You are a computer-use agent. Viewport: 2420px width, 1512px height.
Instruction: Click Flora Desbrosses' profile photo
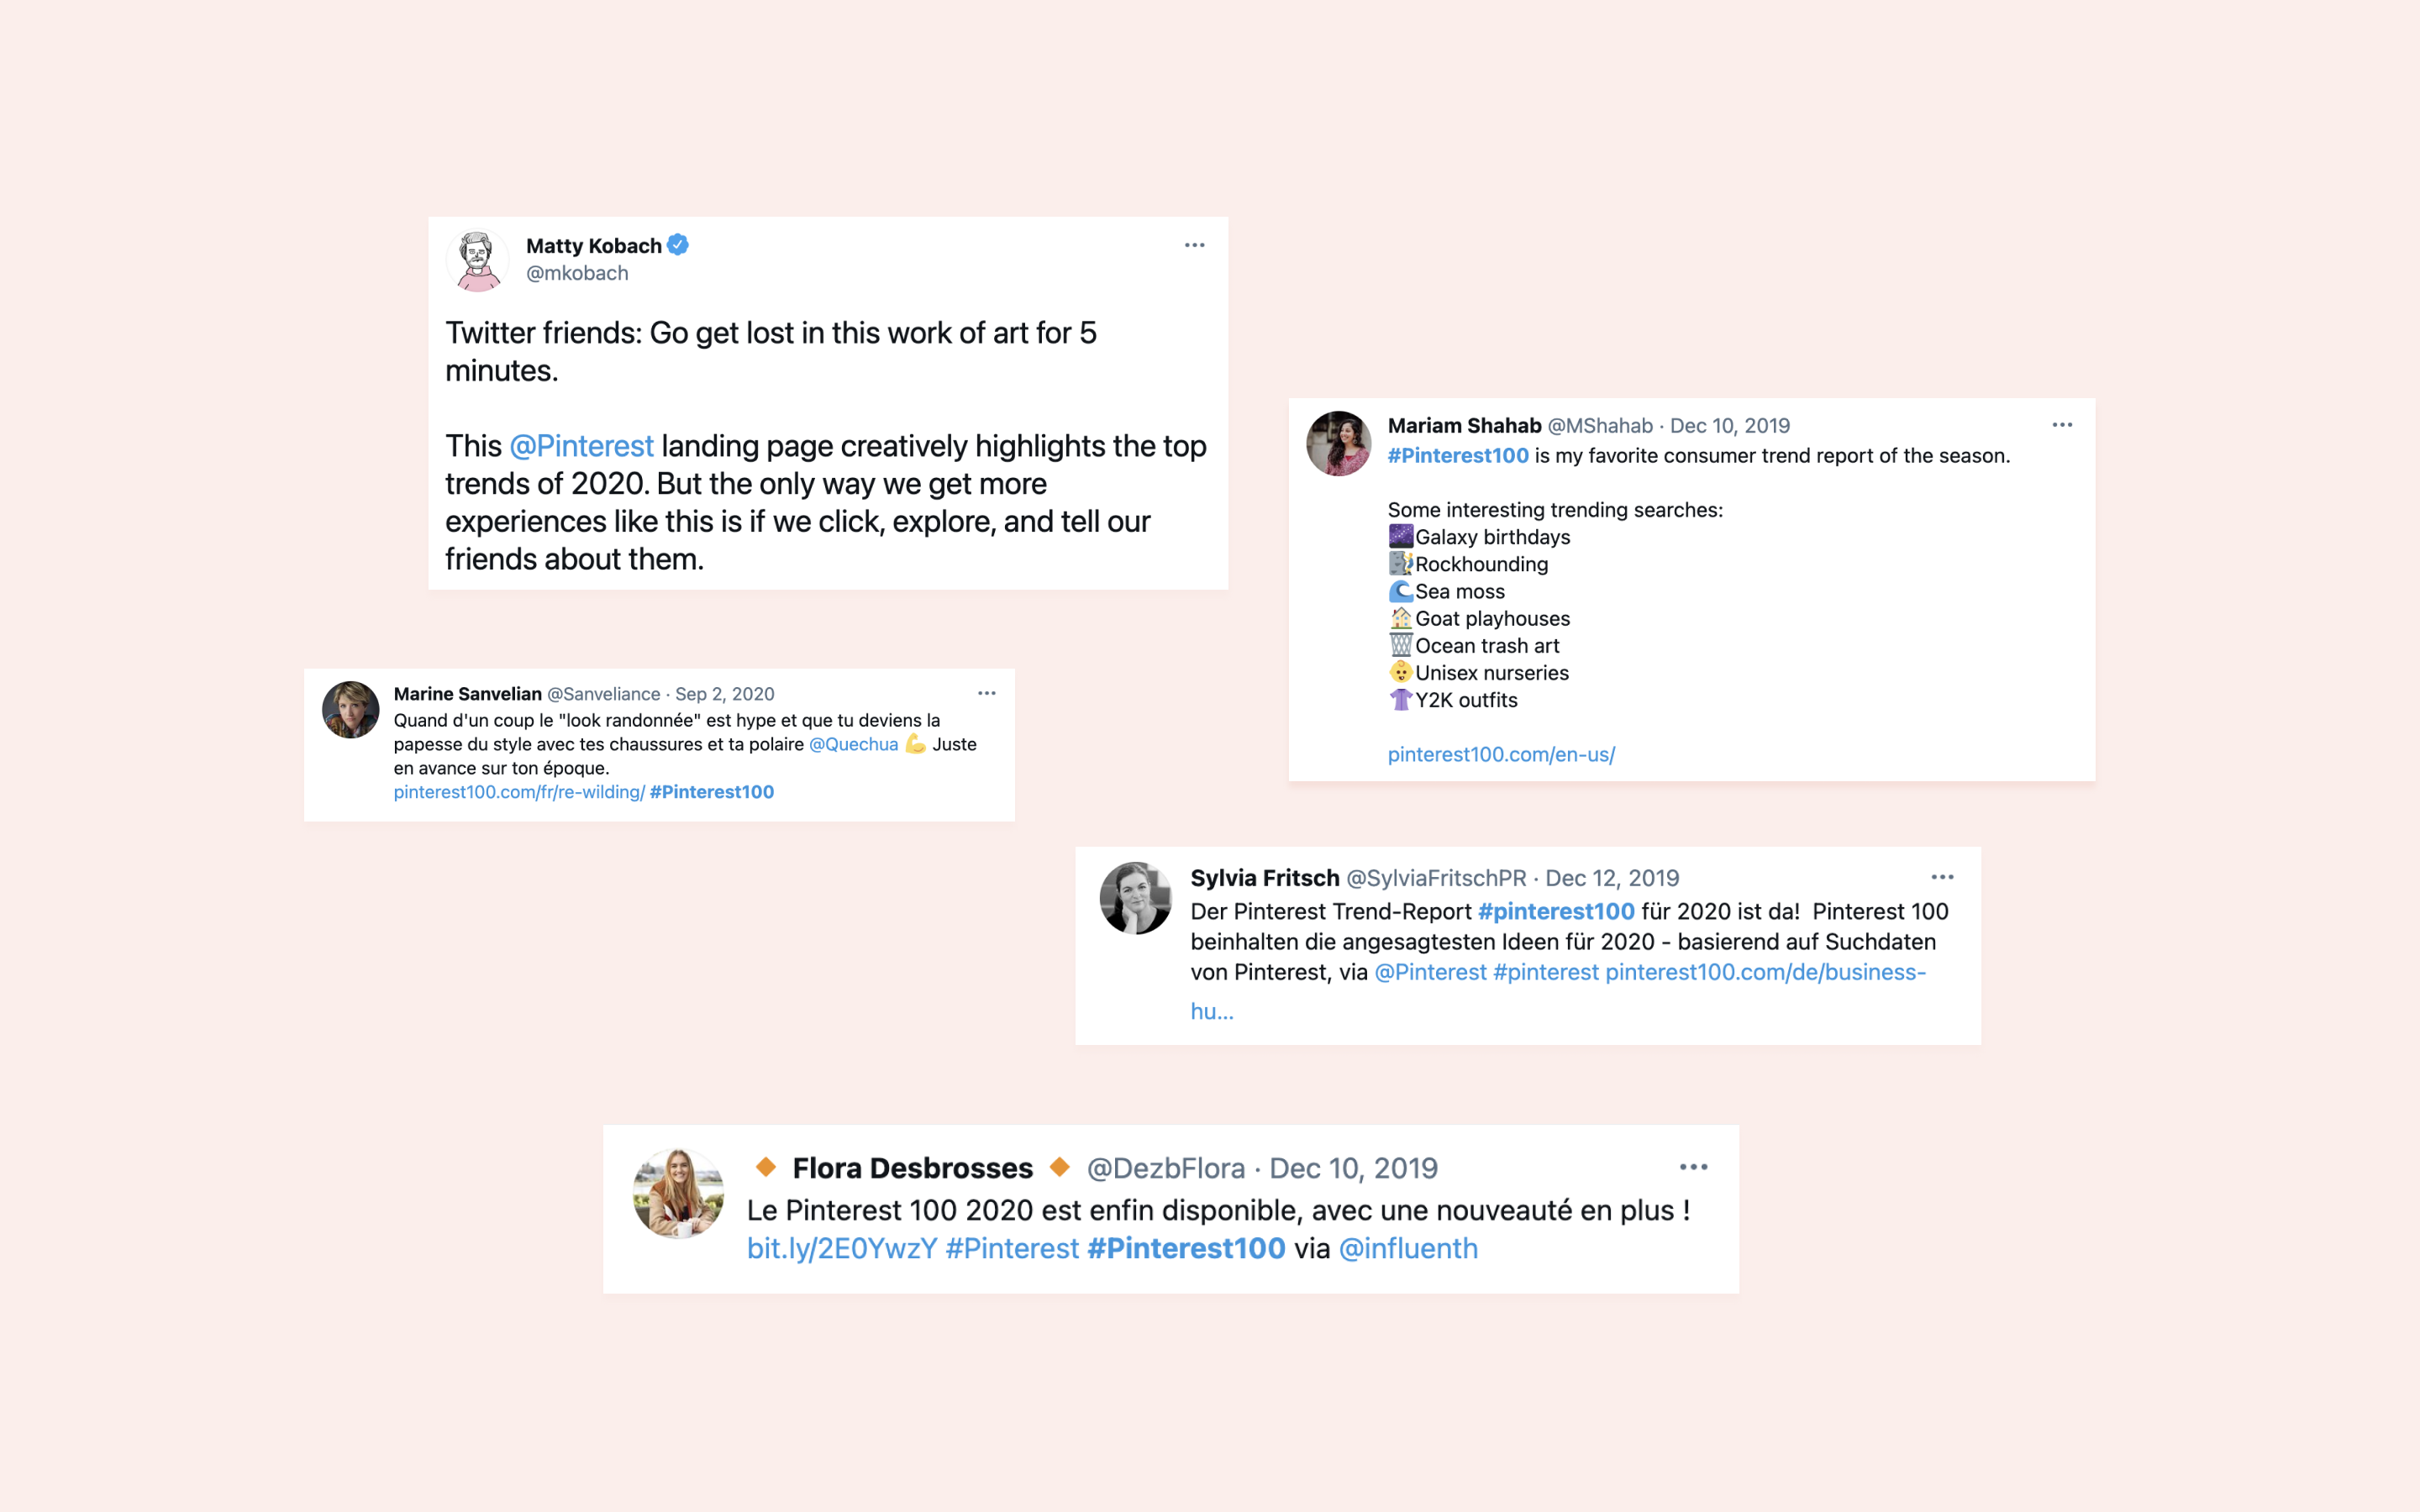tap(678, 1193)
